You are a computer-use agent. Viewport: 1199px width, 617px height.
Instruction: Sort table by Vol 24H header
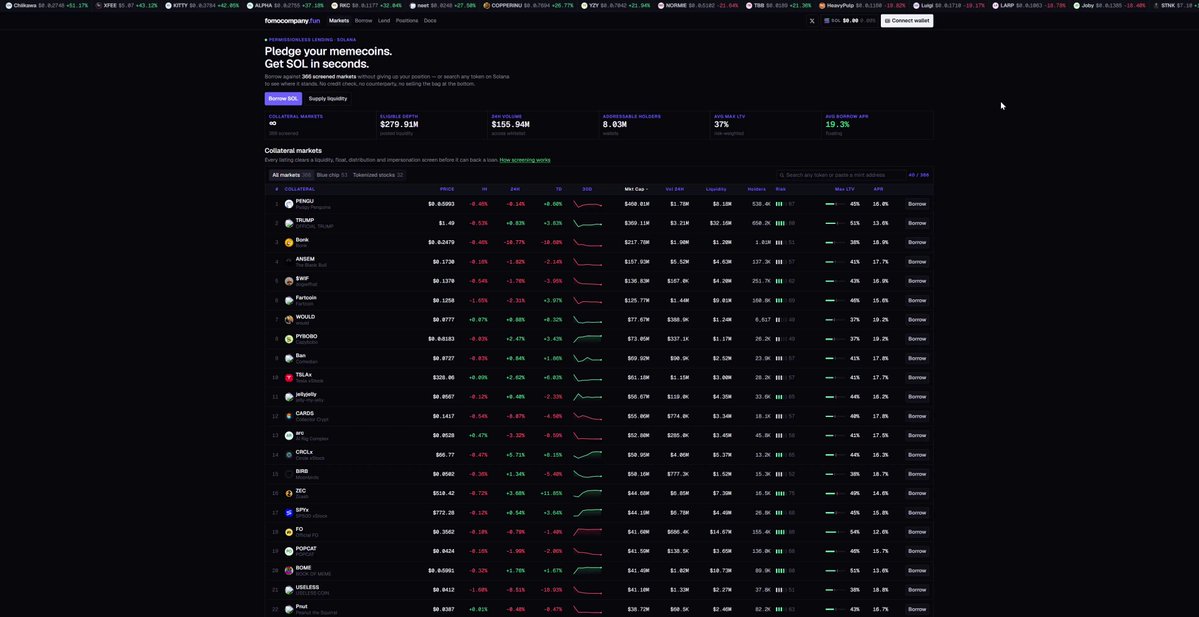pyautogui.click(x=674, y=189)
